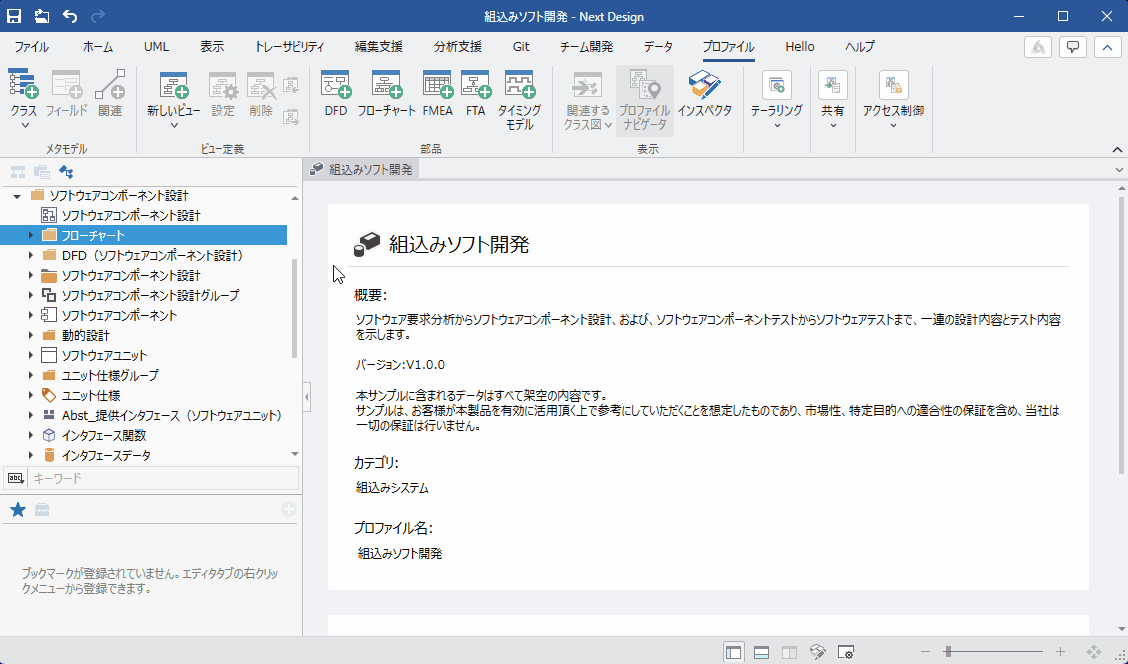The height and width of the screenshot is (664, 1128).
Task: Switch to the Git tab
Action: 521,47
